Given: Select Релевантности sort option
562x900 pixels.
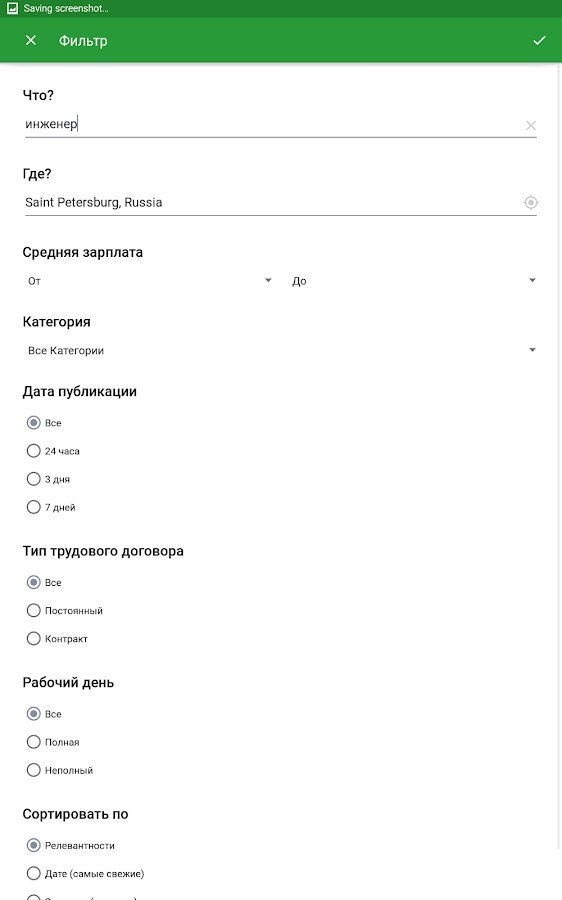Looking at the screenshot, I should point(71,845).
